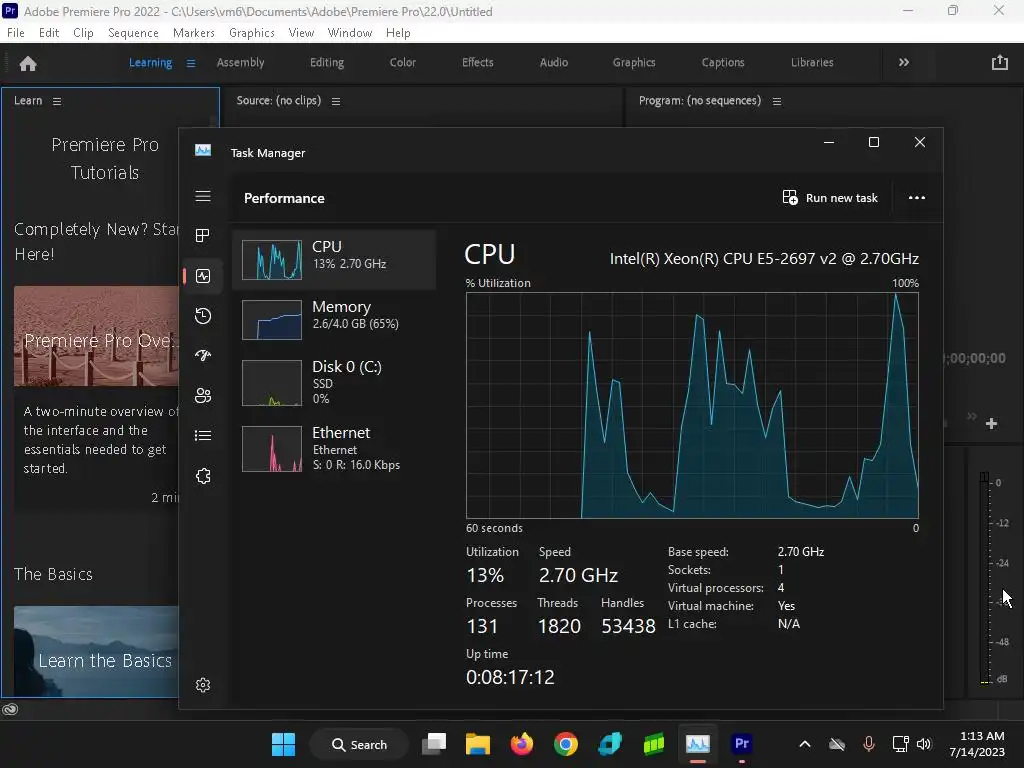Open the View menu
Viewport: 1024px width, 768px height.
pyautogui.click(x=301, y=33)
